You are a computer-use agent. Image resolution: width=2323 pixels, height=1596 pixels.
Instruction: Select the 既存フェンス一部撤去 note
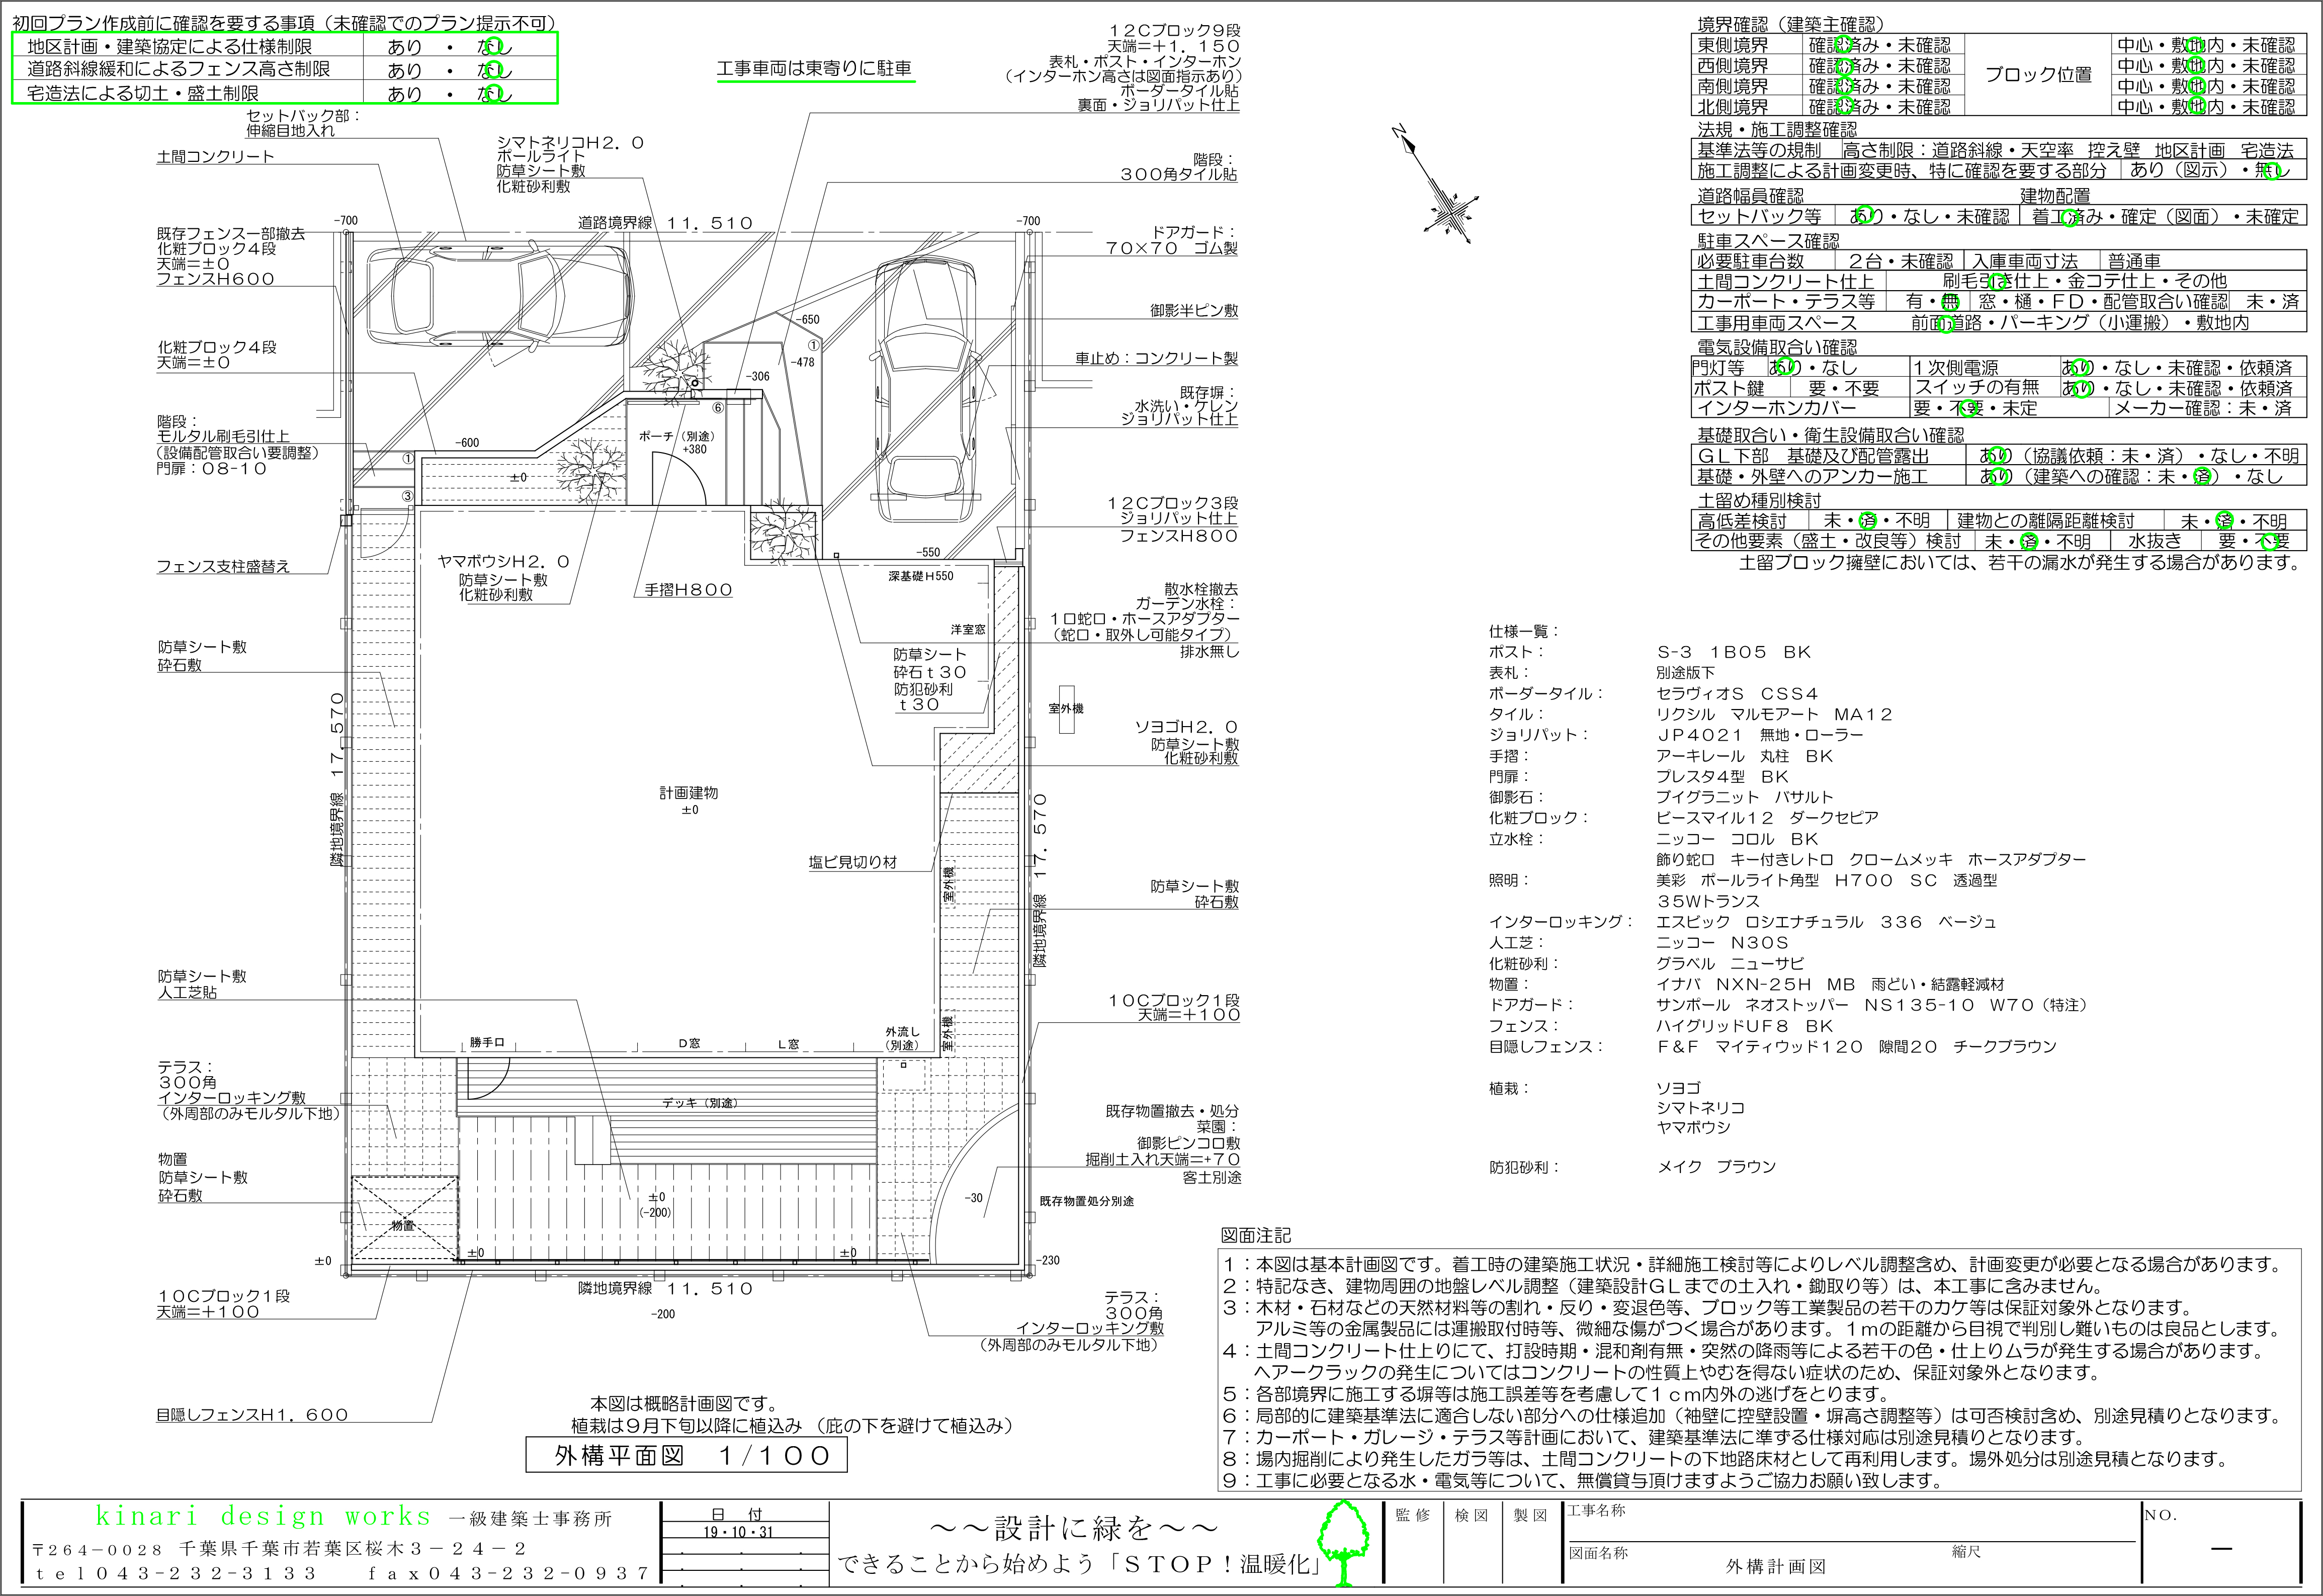pos(231,233)
